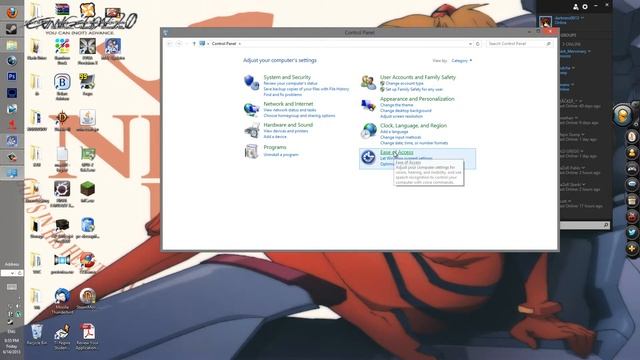Open the System and Security category
640x360 pixels.
click(x=287, y=77)
